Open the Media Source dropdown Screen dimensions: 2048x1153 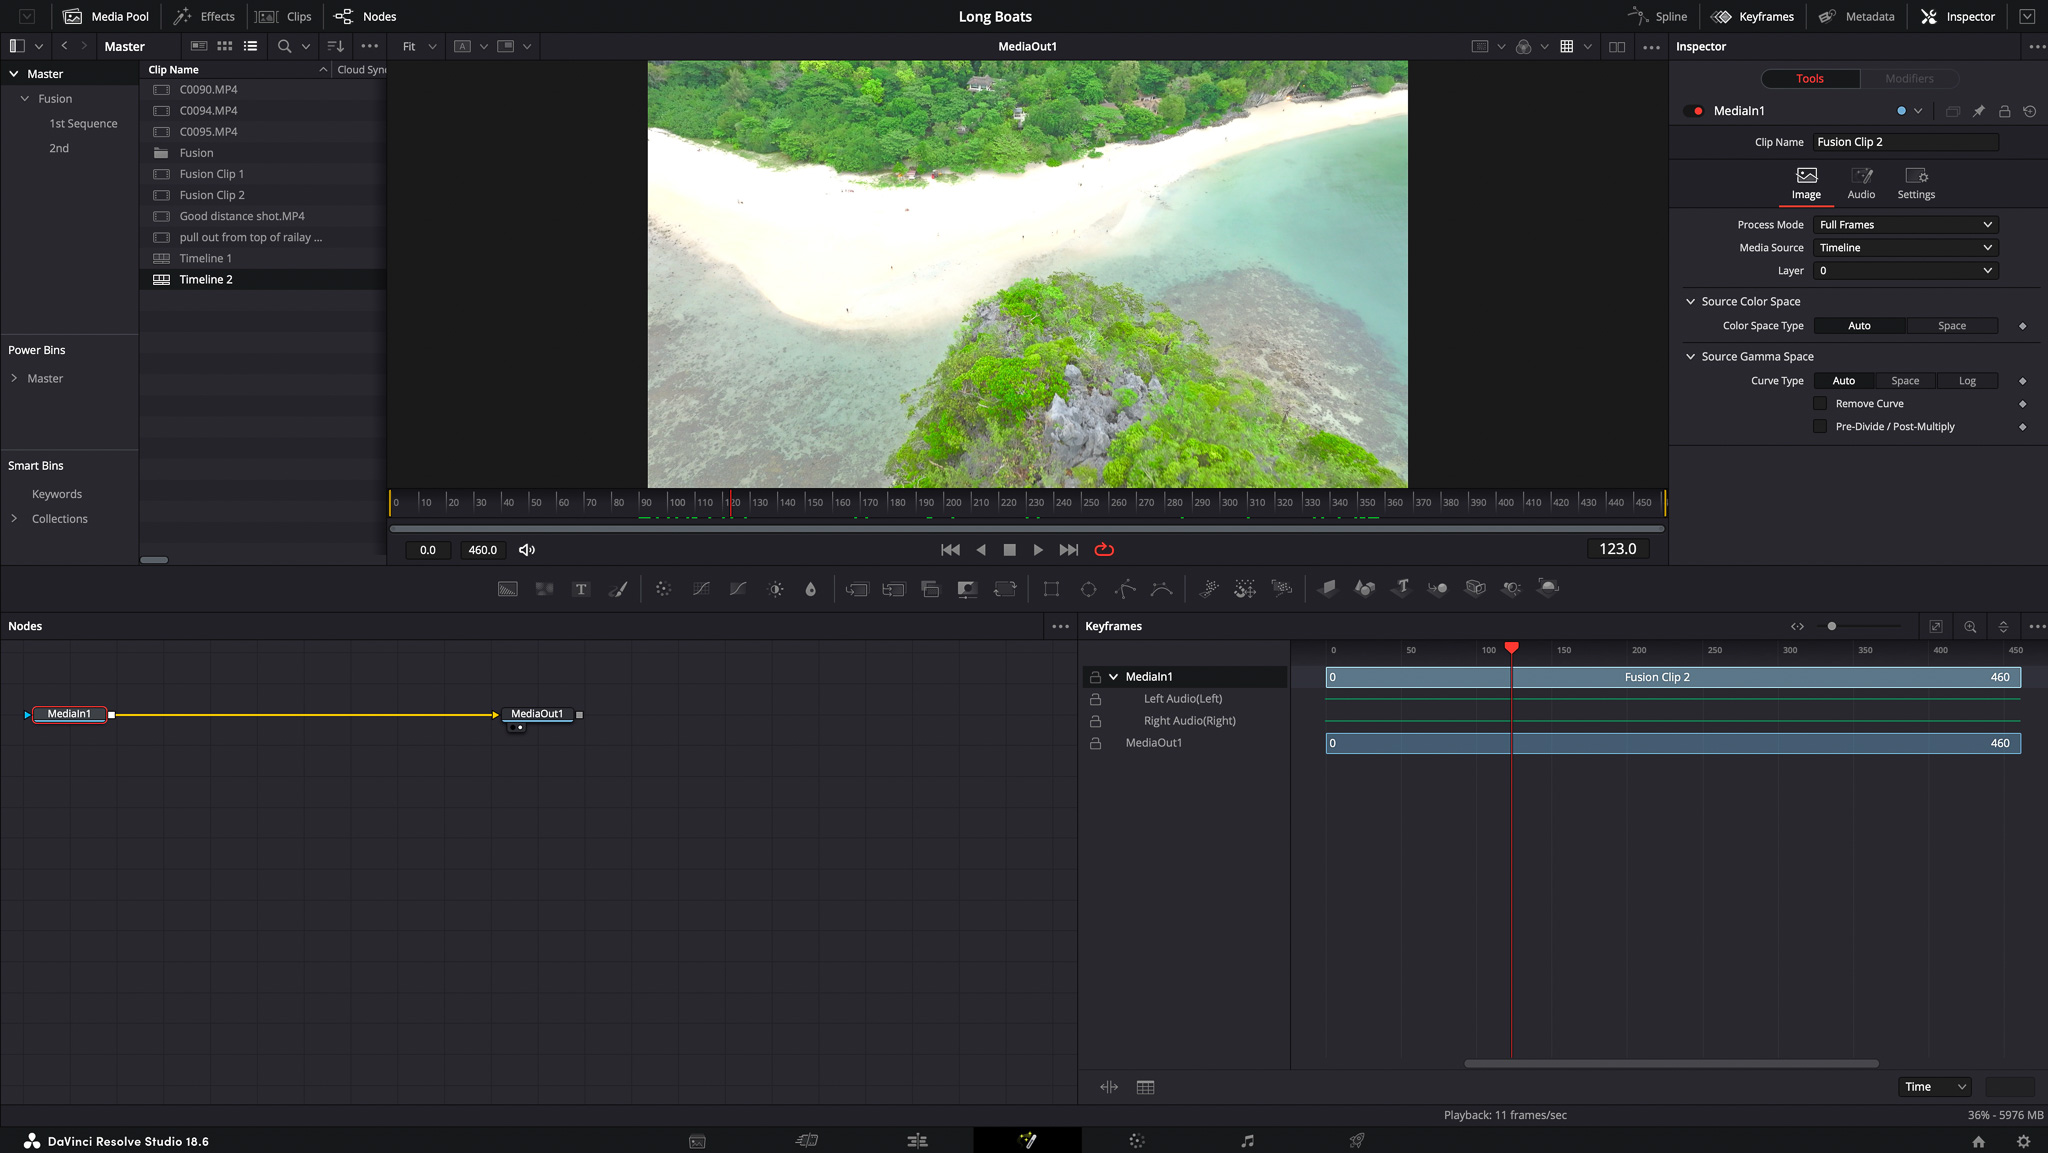click(1905, 248)
